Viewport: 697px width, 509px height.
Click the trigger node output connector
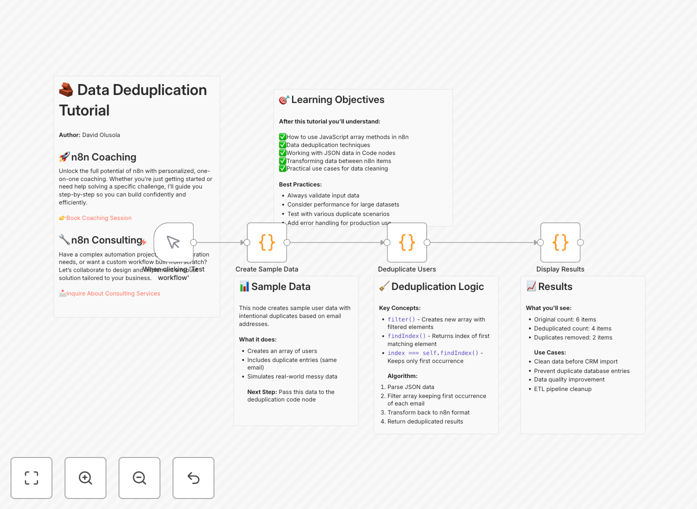[194, 242]
